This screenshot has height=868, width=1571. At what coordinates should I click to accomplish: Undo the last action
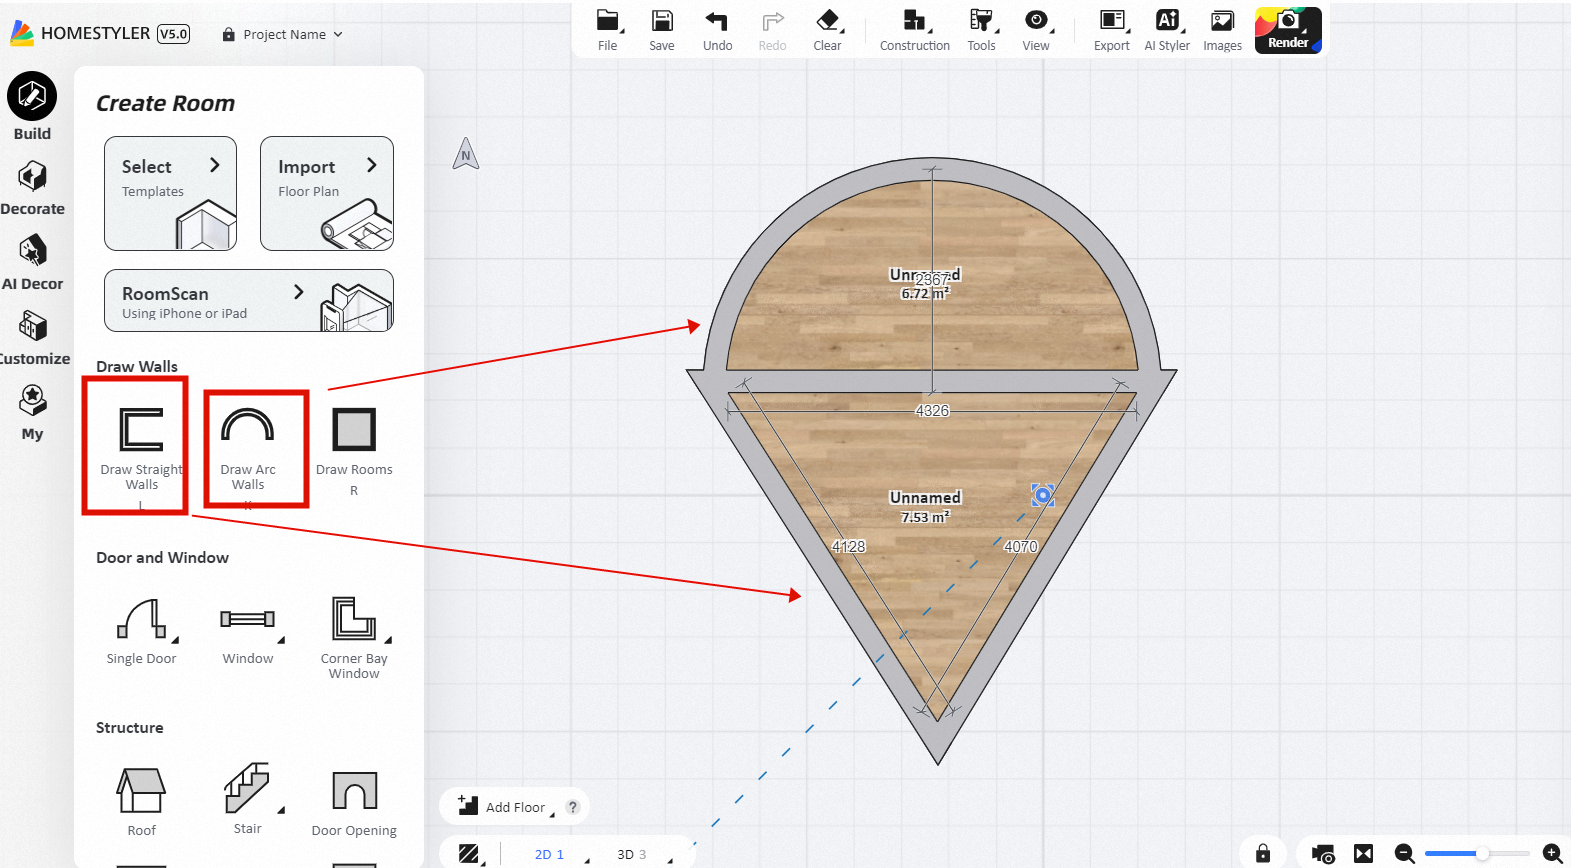point(717,21)
